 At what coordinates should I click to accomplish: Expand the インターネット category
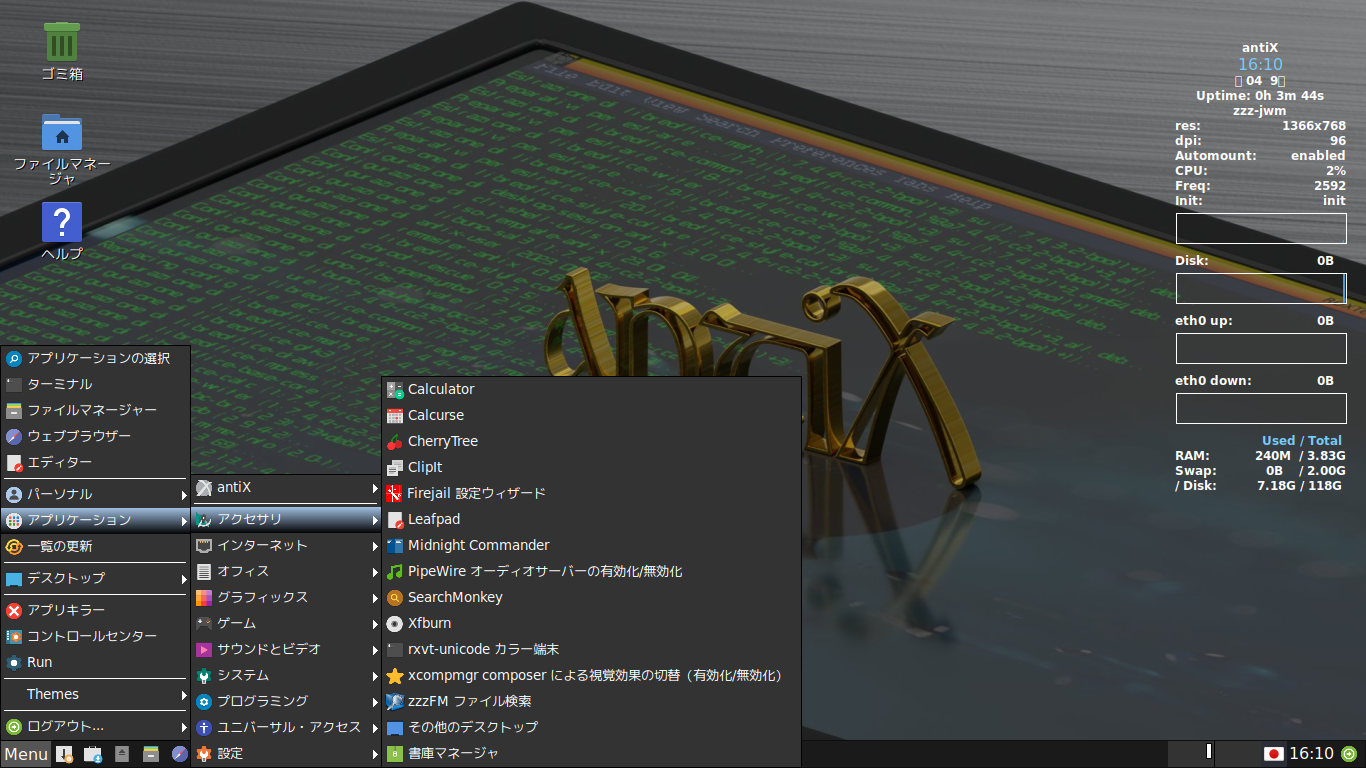[x=287, y=545]
